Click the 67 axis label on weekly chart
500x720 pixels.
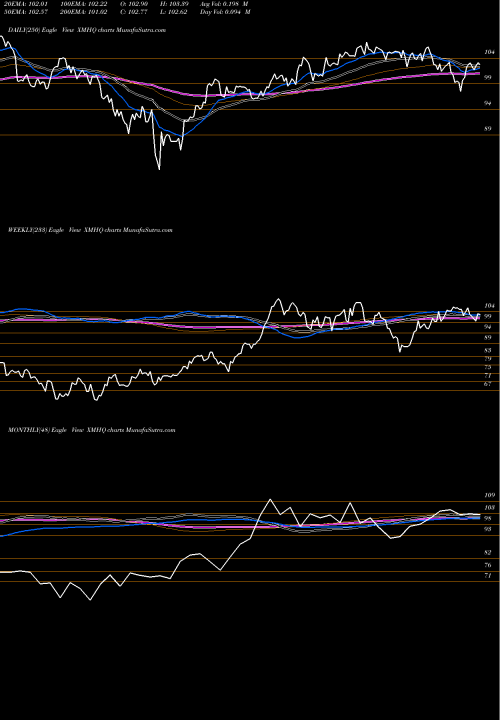488,384
